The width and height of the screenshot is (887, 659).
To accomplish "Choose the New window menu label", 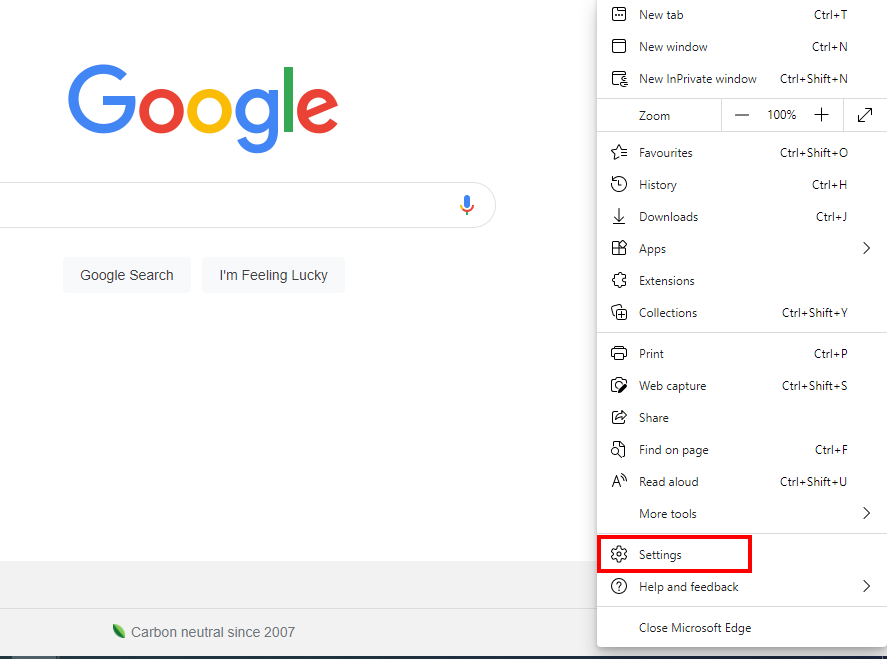I will click(673, 47).
